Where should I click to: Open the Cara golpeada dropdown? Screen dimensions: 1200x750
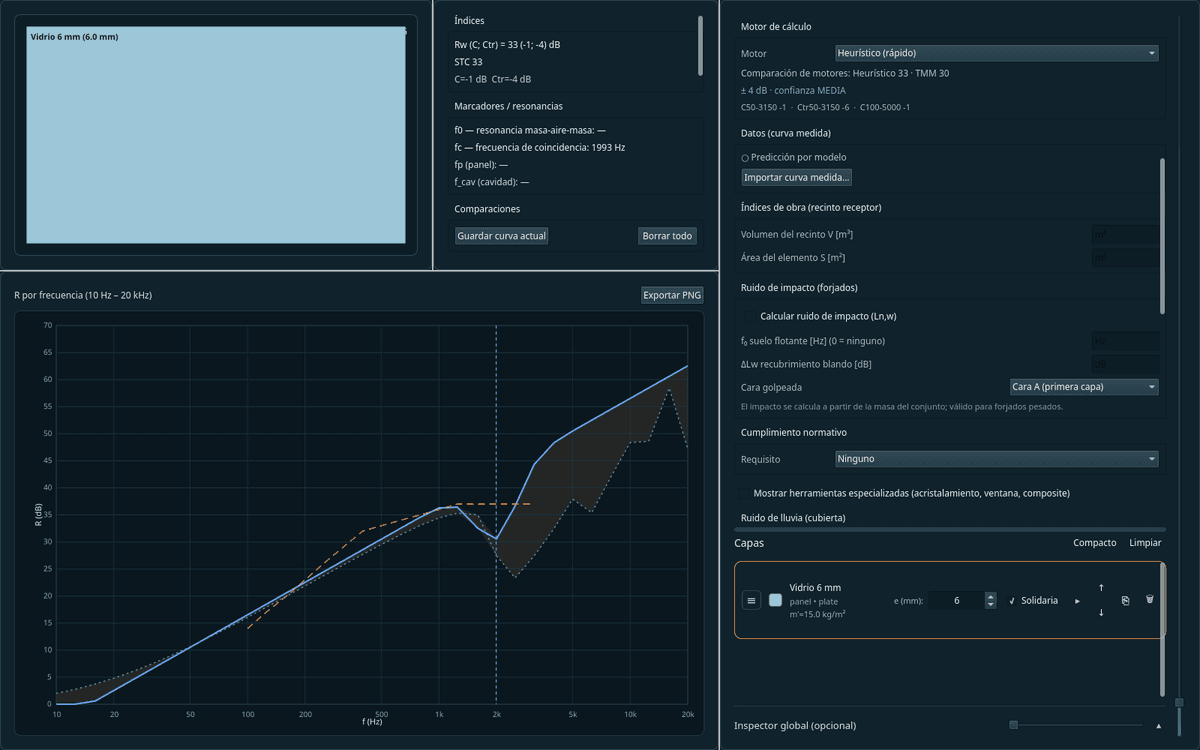click(x=1084, y=386)
